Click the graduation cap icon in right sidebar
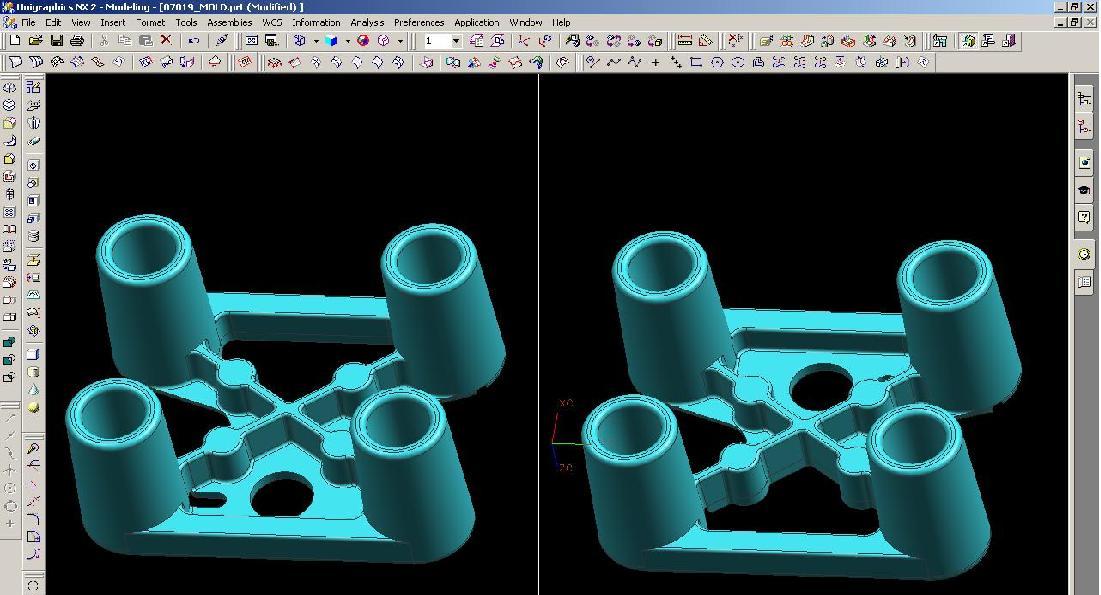The width and height of the screenshot is (1101, 595). point(1085,190)
